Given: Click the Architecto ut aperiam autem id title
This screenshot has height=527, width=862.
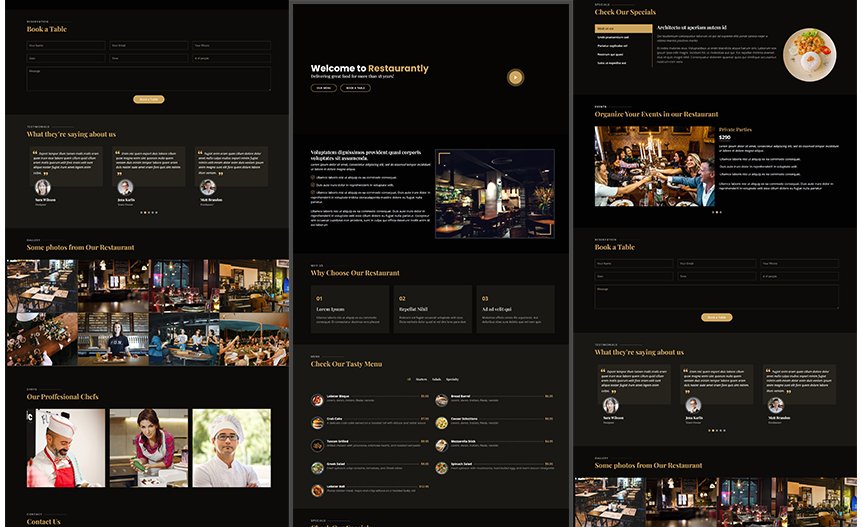Looking at the screenshot, I should (692, 27).
